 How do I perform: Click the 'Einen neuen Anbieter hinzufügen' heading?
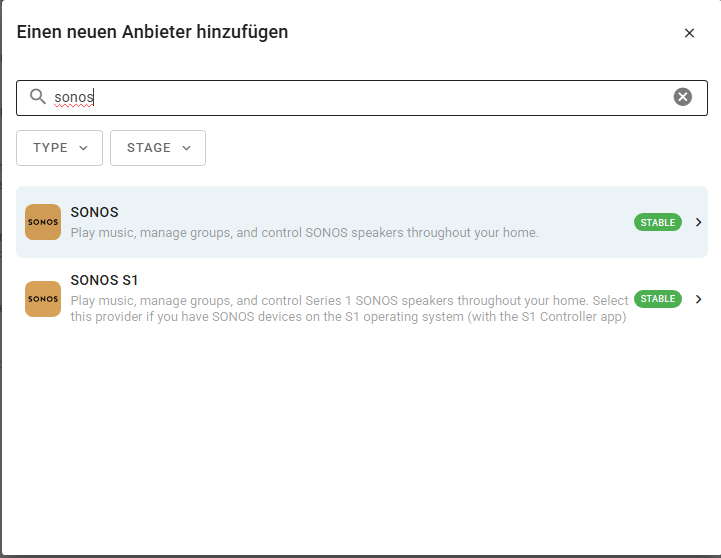pos(152,32)
